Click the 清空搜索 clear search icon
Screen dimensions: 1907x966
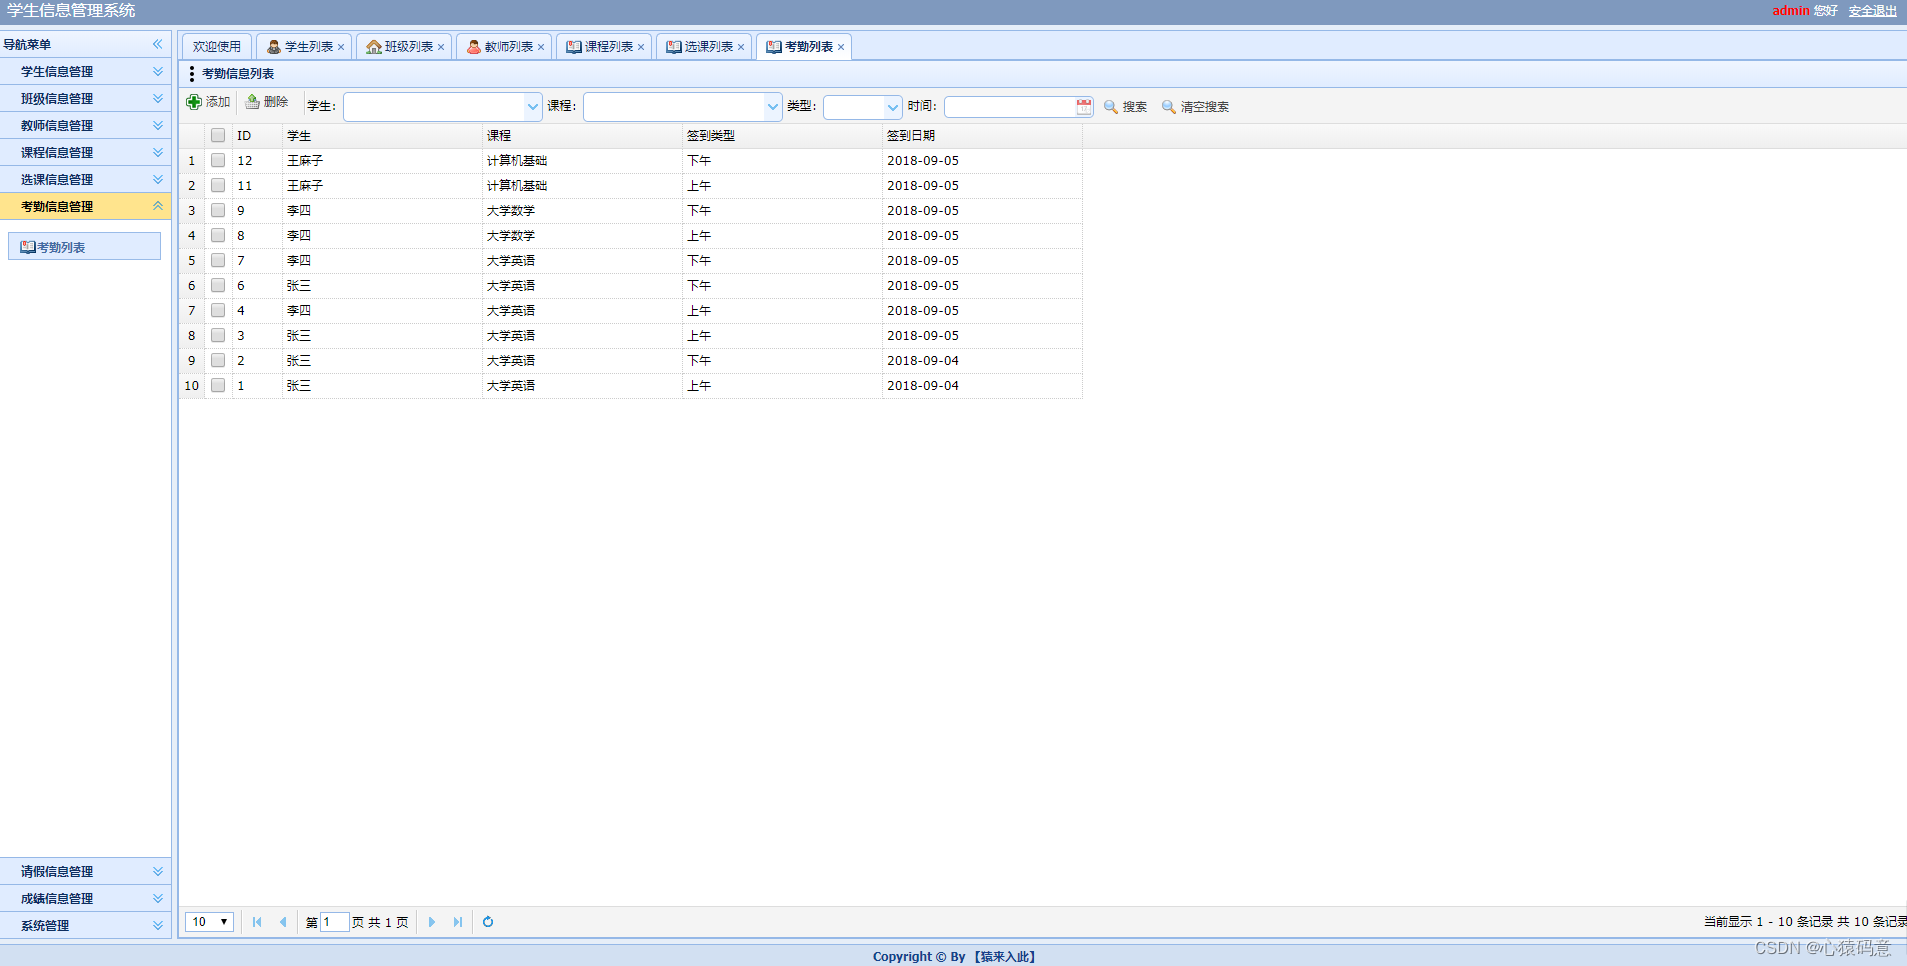click(x=1169, y=107)
